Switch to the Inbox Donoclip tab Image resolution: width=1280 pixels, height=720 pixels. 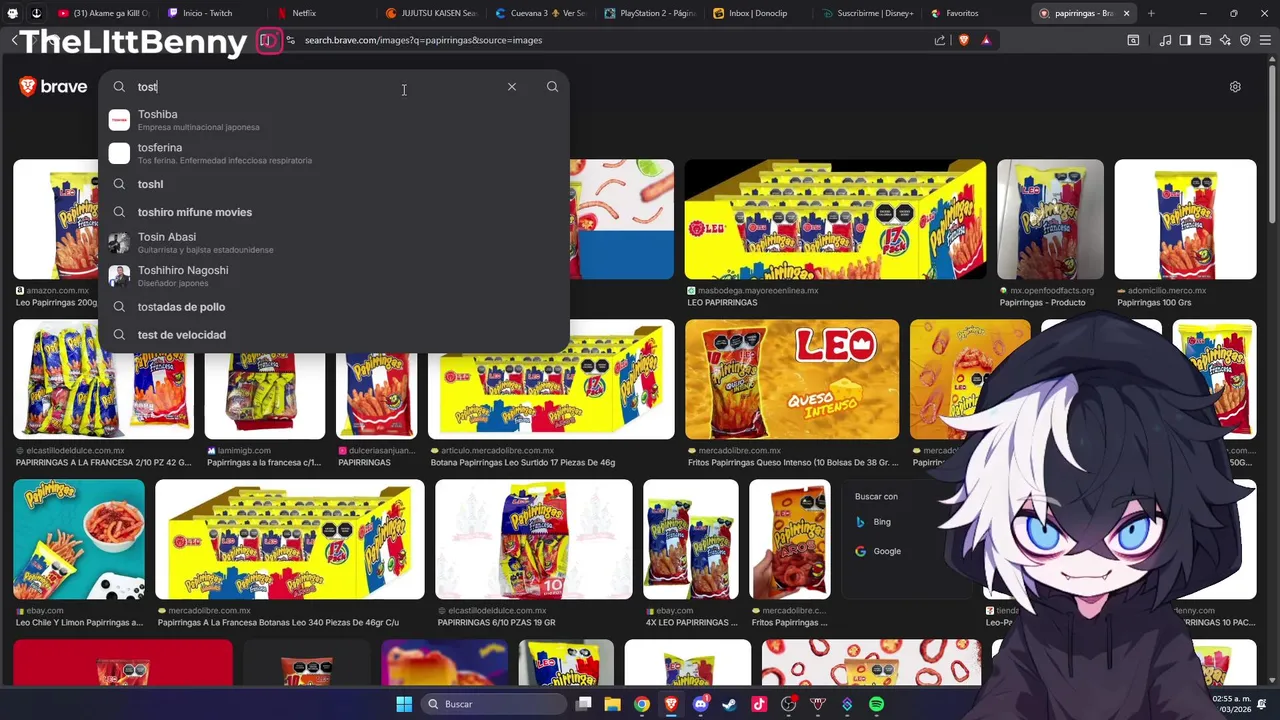tap(760, 13)
